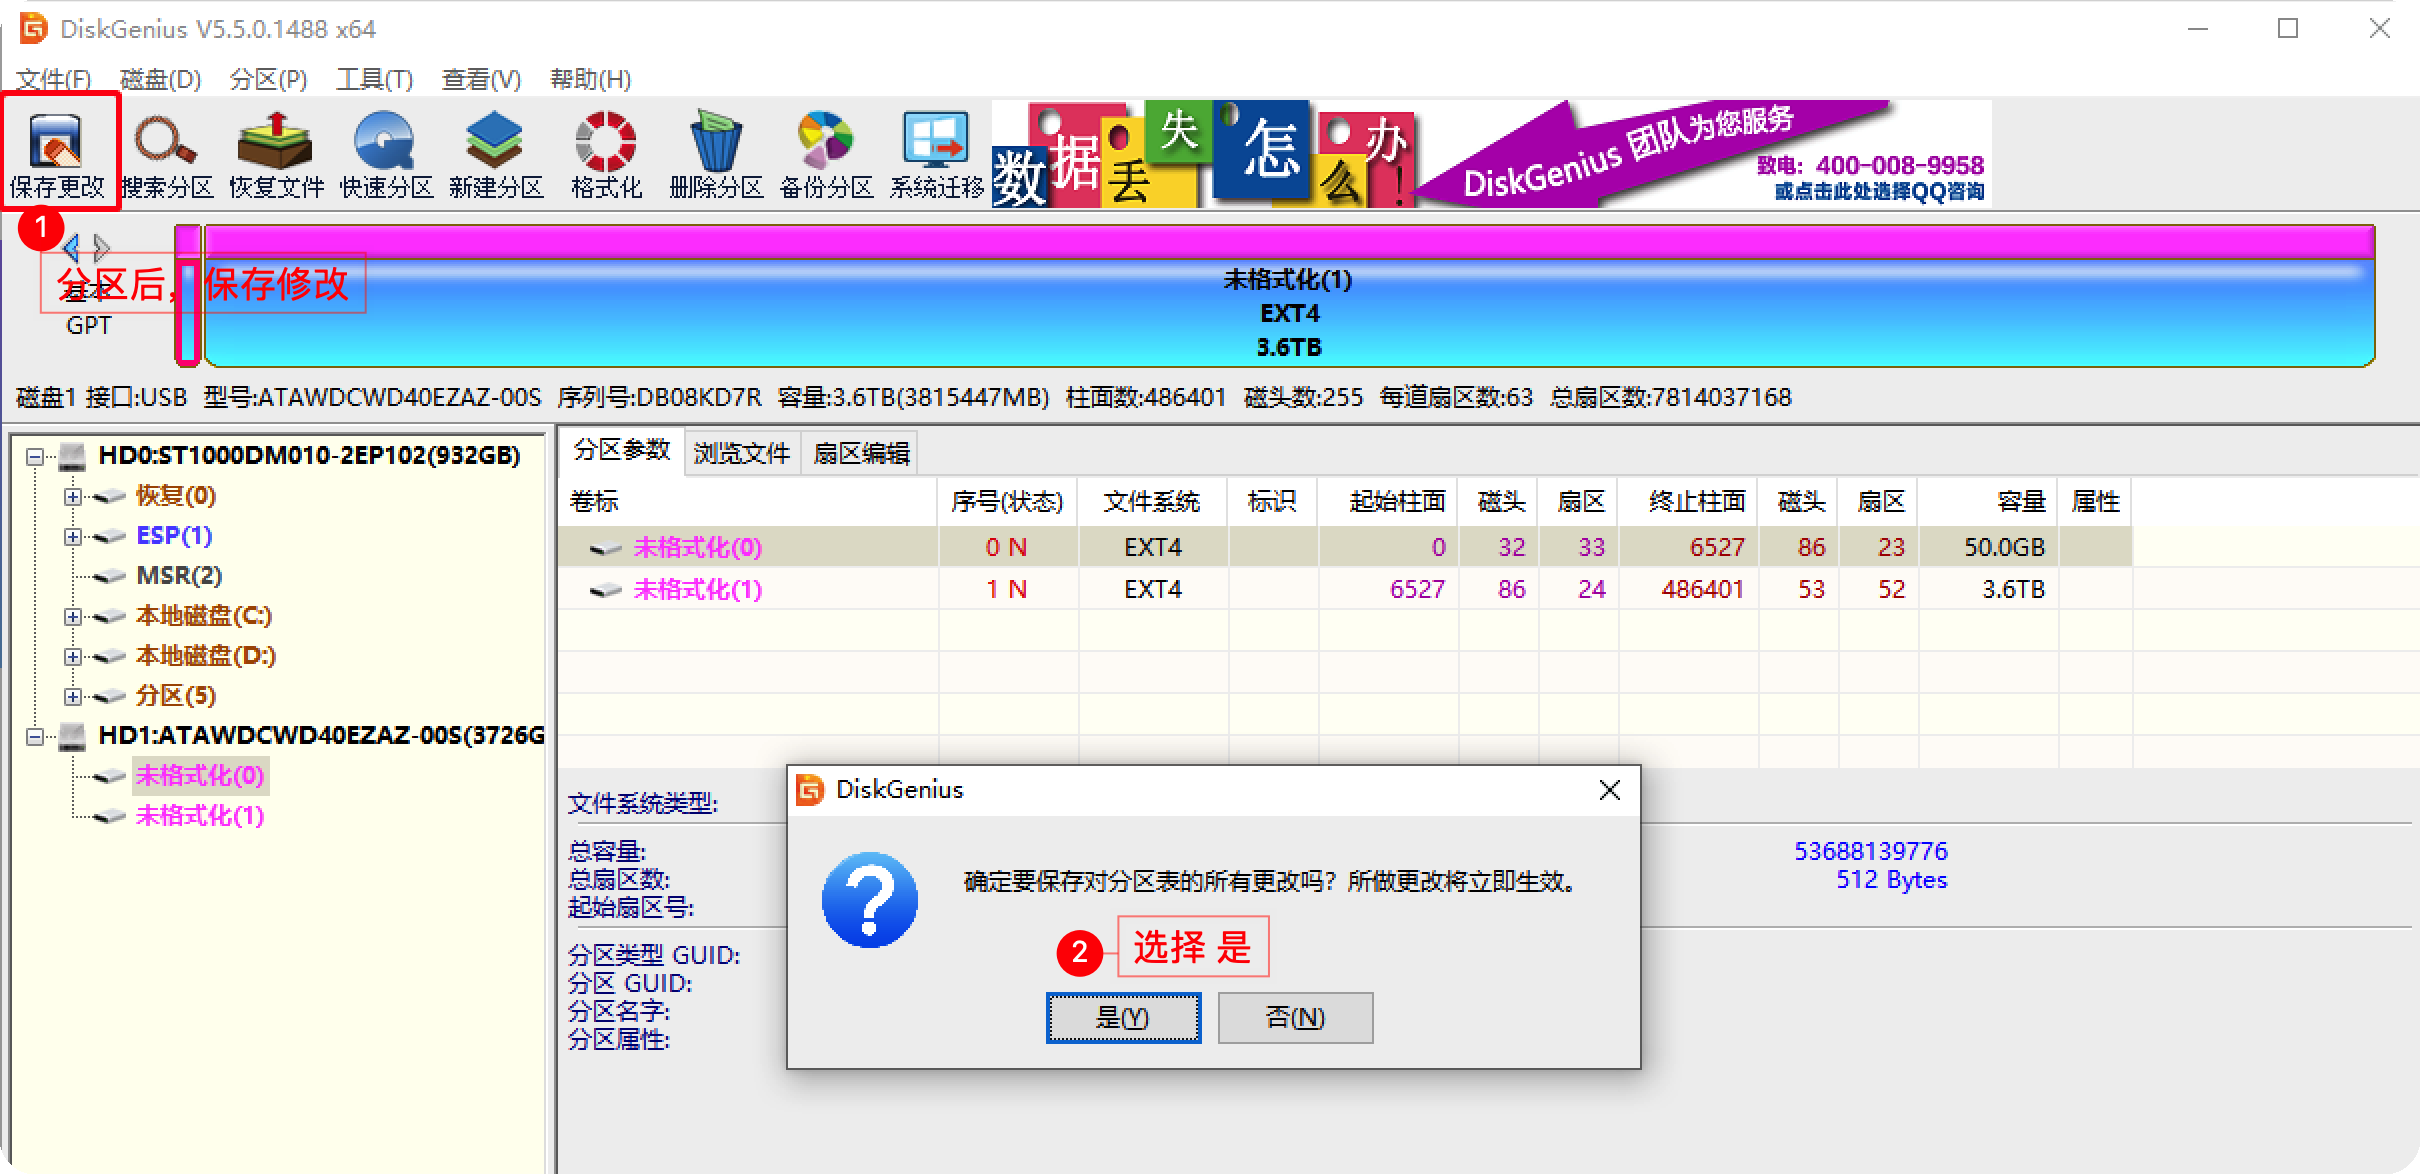The width and height of the screenshot is (2420, 1174).
Task: Click the 序号(状态) column header
Action: pos(1008,502)
